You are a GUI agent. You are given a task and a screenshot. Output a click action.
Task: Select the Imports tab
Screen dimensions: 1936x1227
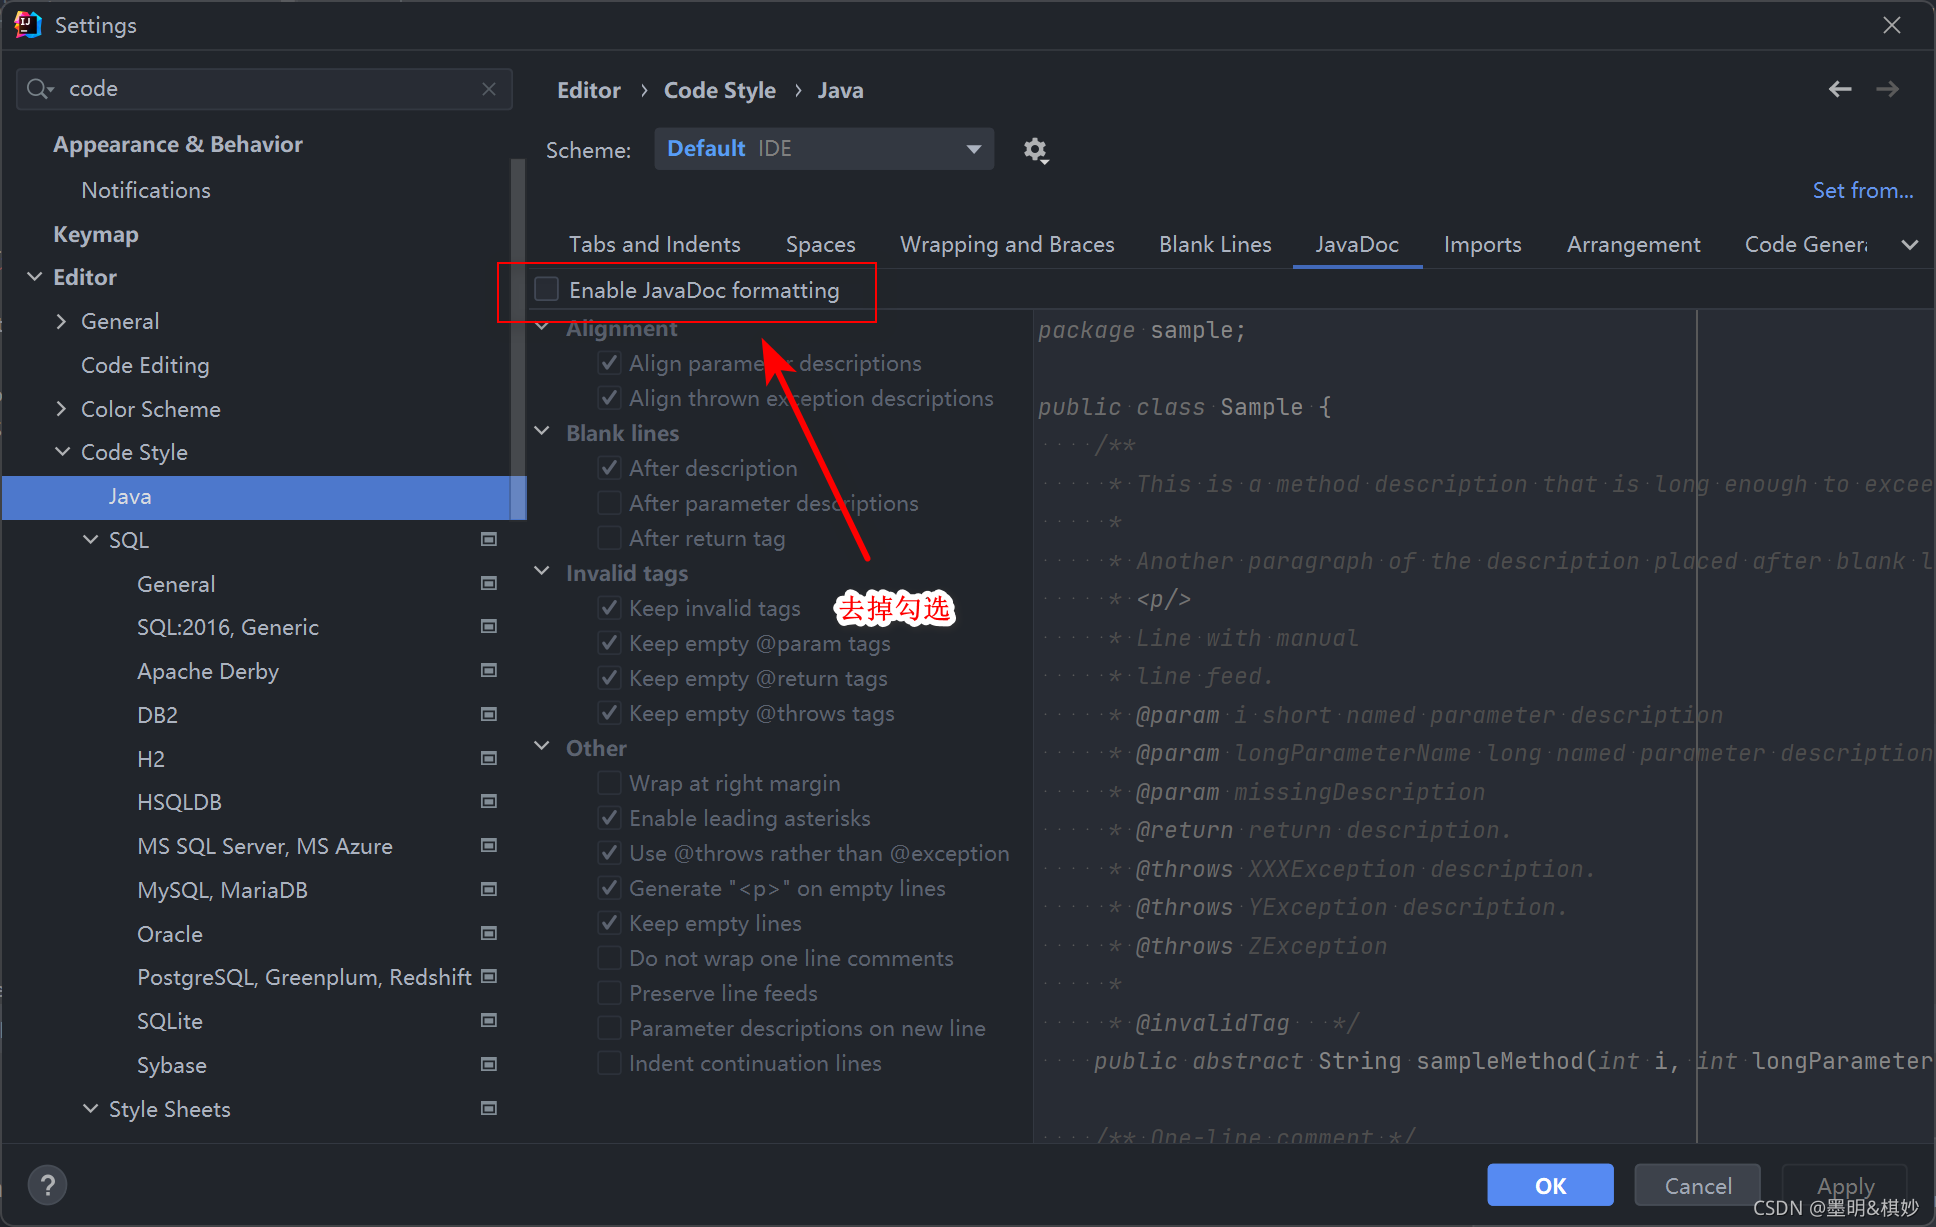1483,244
